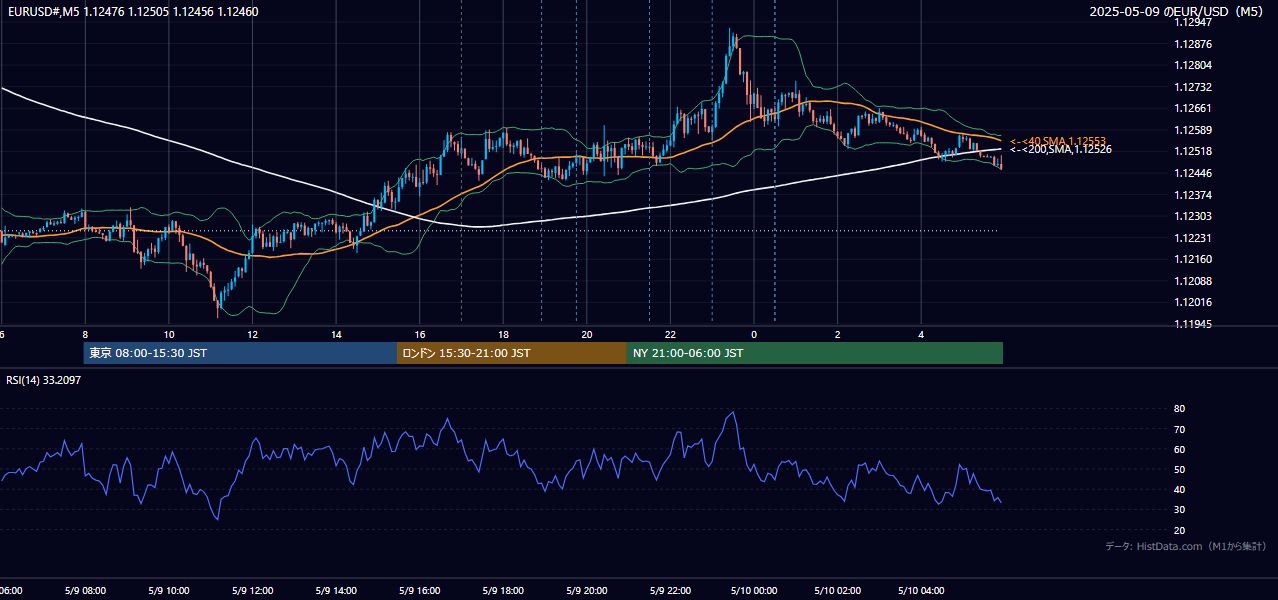Click the RSI(14) 33.2097 indicator label
Screen dimensions: 1278x600
(43, 380)
